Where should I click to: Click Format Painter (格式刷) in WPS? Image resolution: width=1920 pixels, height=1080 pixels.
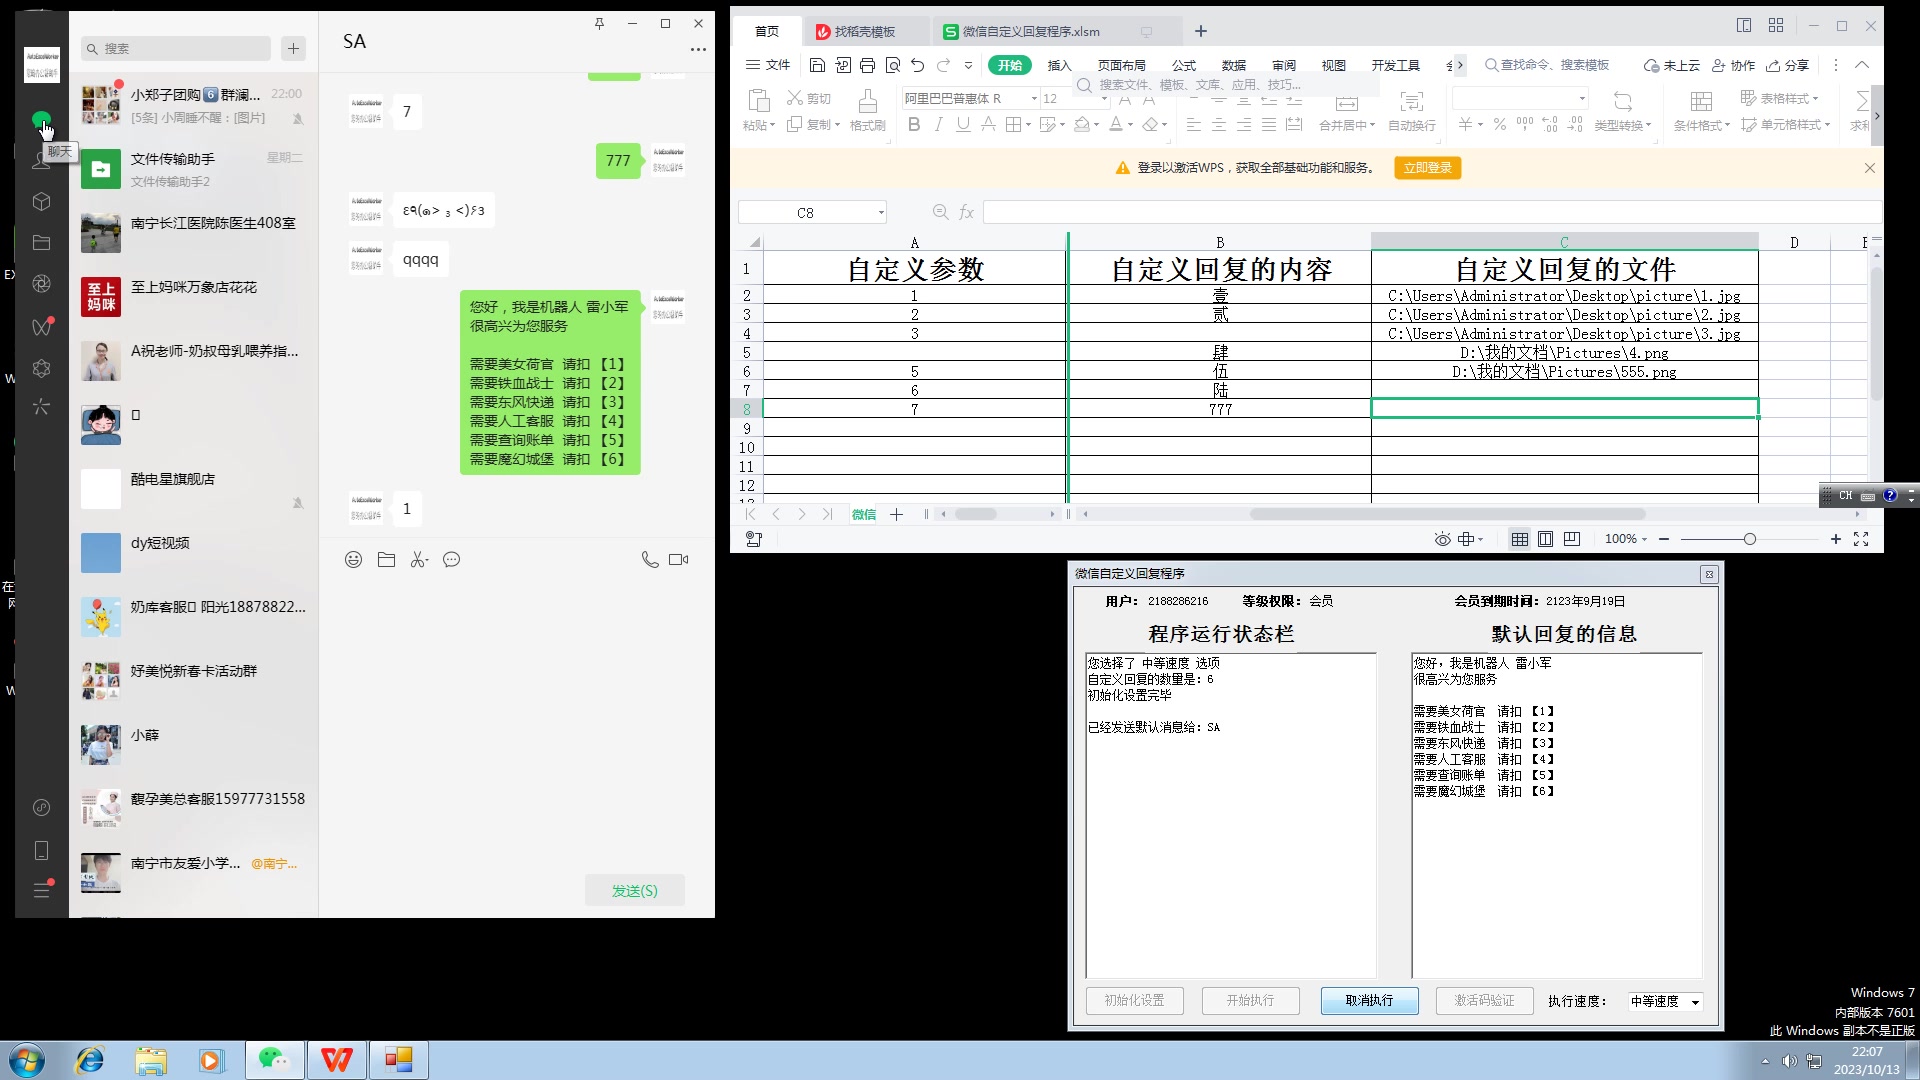point(867,110)
